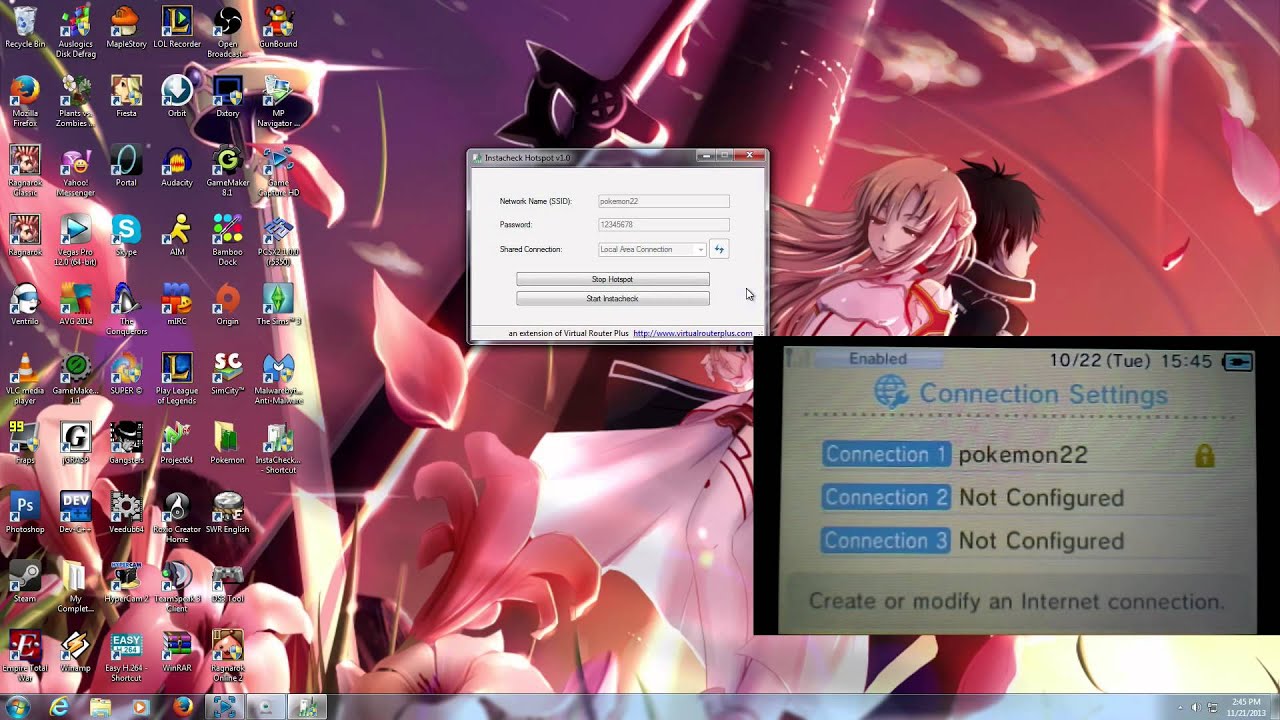The image size is (1280, 720).
Task: Select the SimCity desktop icon
Action: pos(227,373)
